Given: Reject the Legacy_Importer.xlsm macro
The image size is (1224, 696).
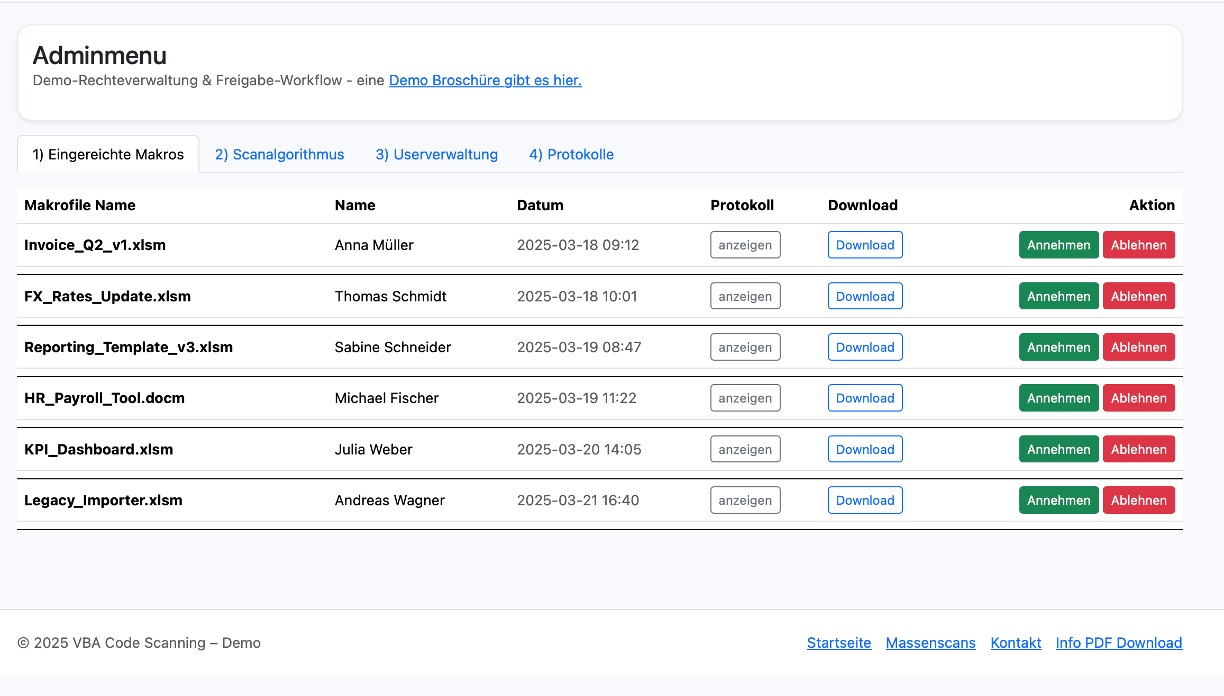Looking at the screenshot, I should pyautogui.click(x=1138, y=500).
